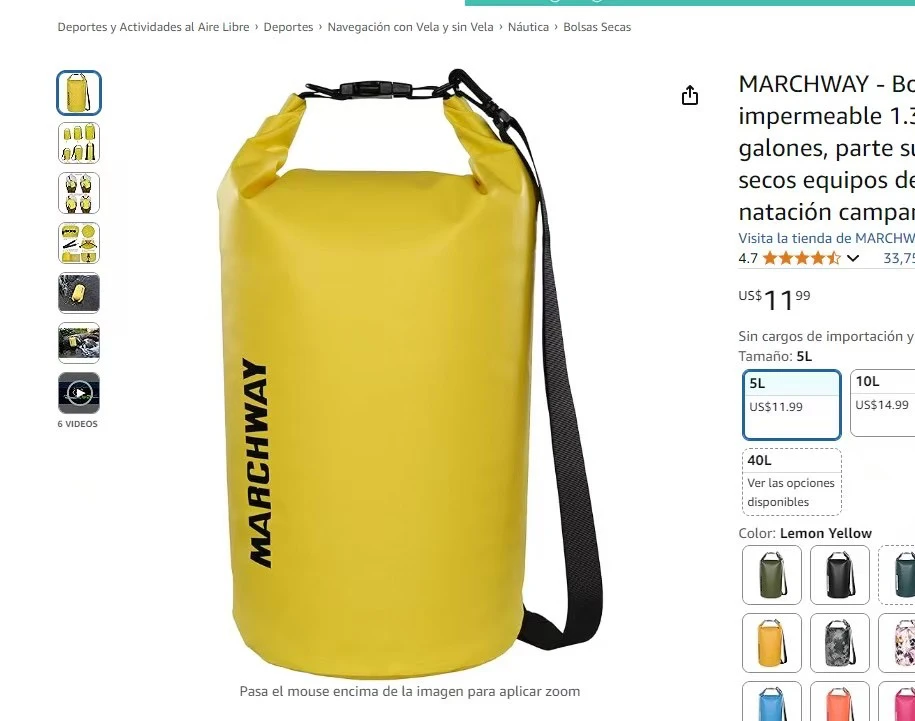Open the 6 videos play thumbnail
The image size is (915, 721).
pos(79,393)
